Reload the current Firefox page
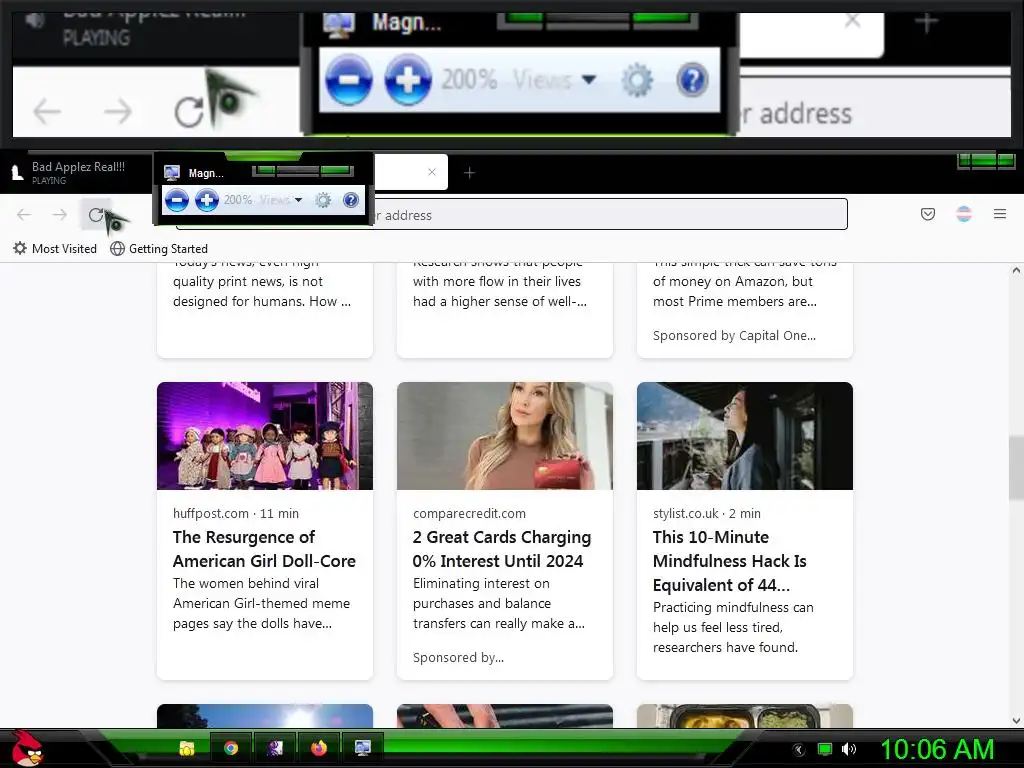The image size is (1024, 768). [96, 214]
